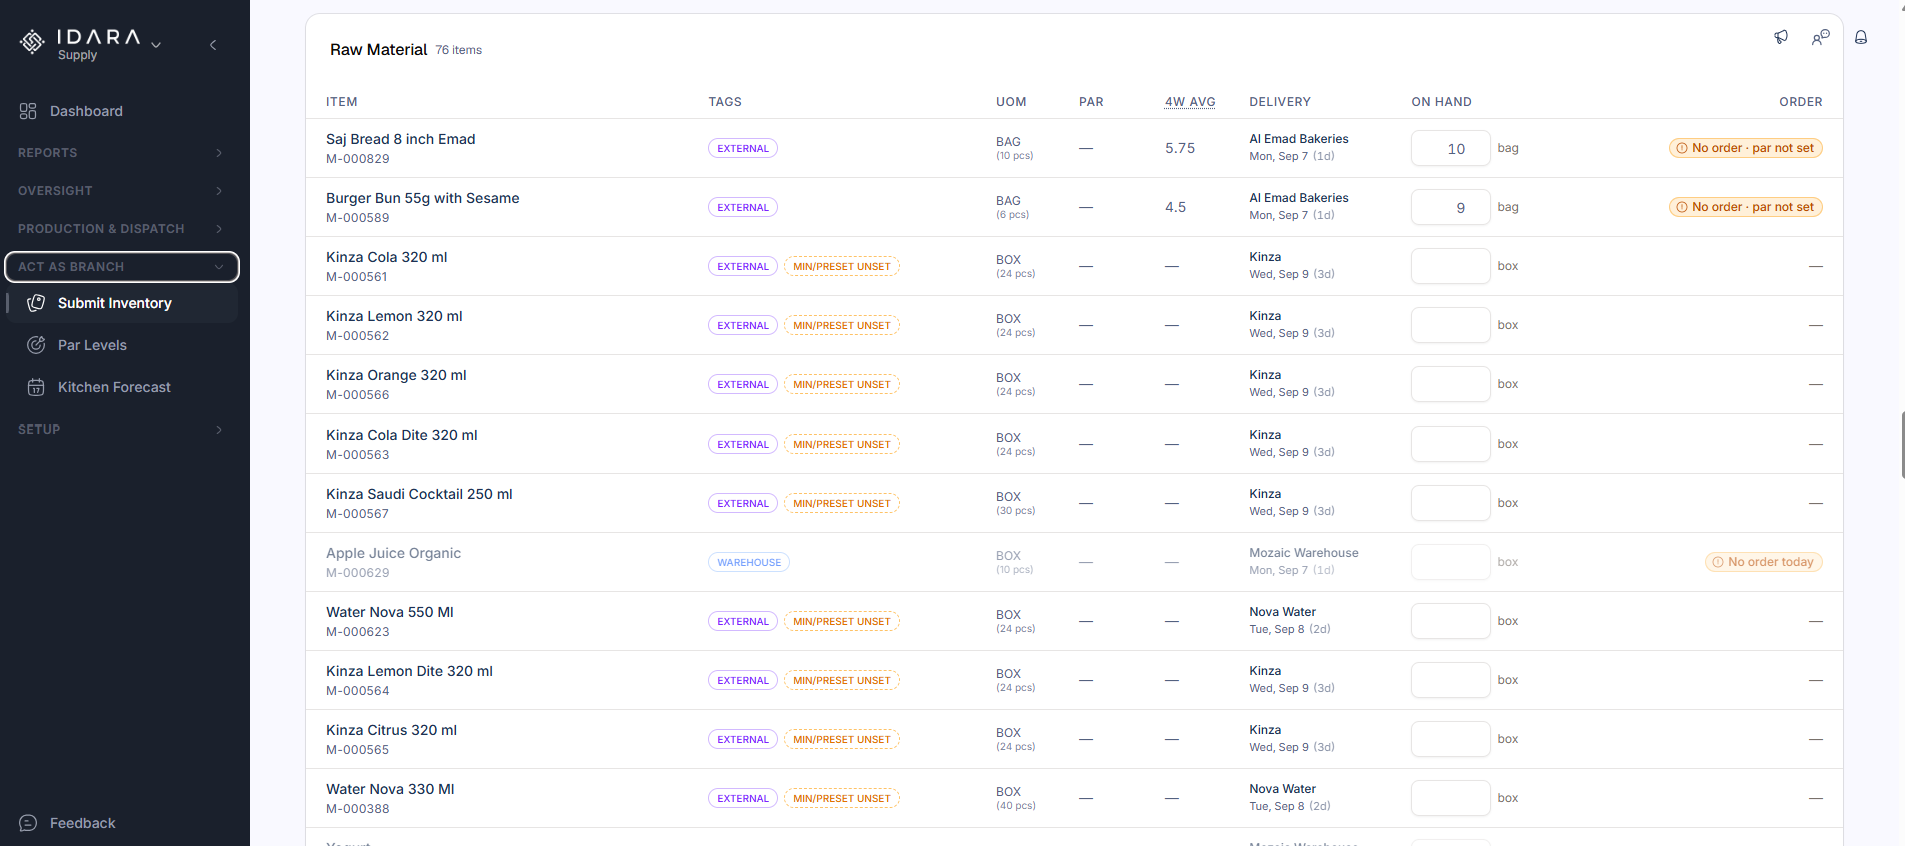Click the Feedback chat bubble icon
This screenshot has width=1905, height=846.
tap(28, 823)
